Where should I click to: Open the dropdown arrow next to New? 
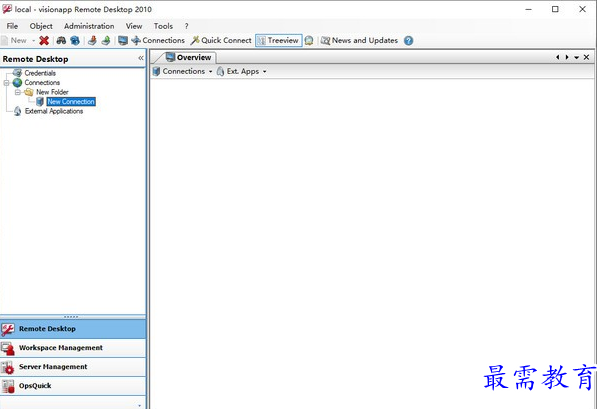tap(34, 41)
